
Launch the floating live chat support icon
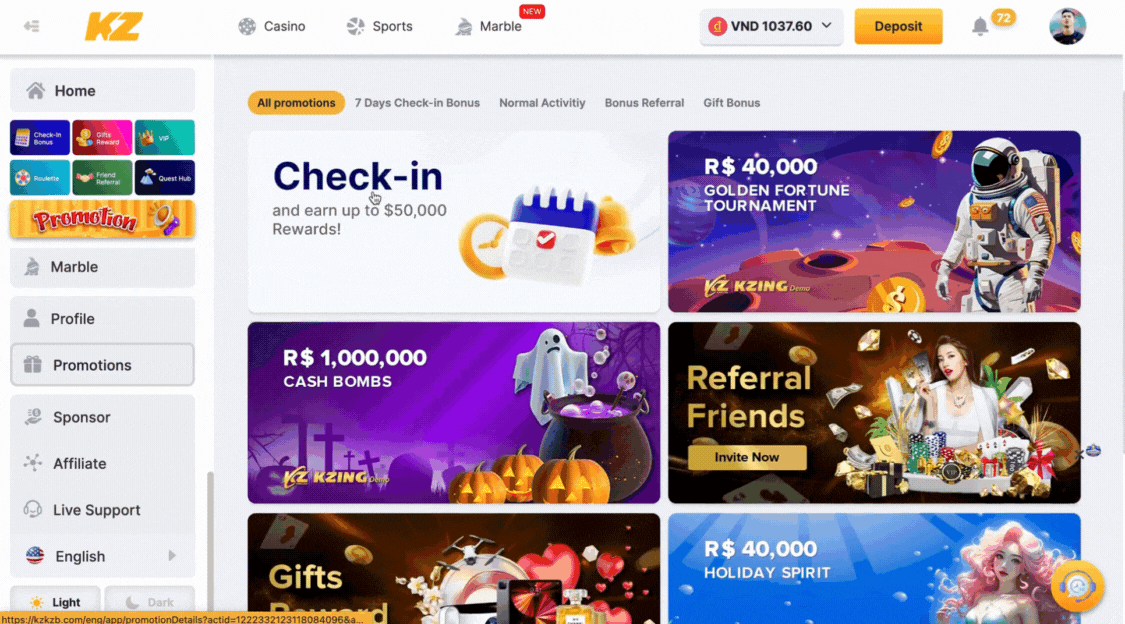tap(1077, 587)
